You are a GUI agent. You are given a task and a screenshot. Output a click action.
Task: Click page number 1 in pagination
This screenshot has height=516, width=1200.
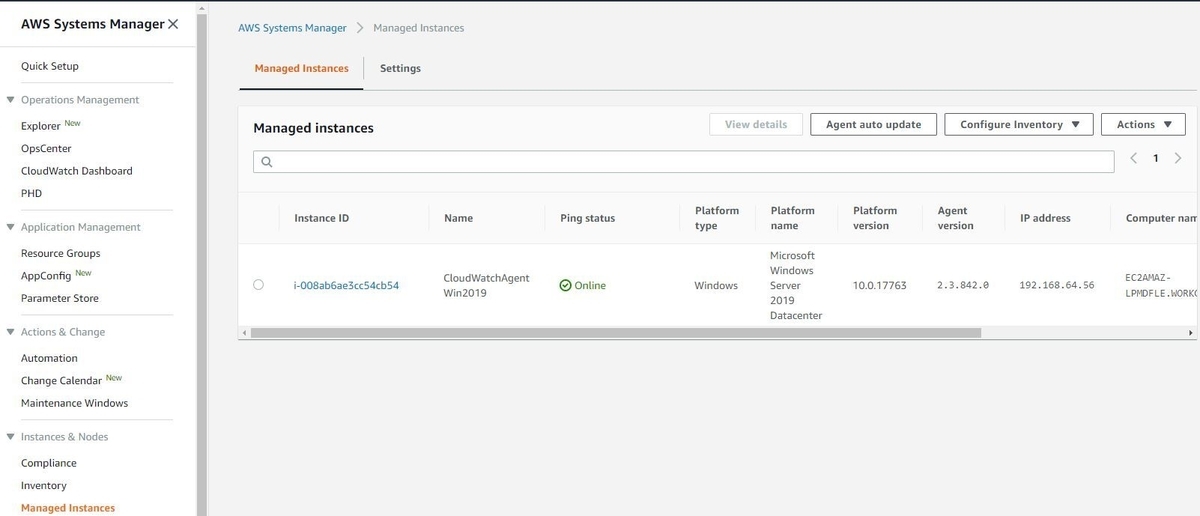(1156, 158)
